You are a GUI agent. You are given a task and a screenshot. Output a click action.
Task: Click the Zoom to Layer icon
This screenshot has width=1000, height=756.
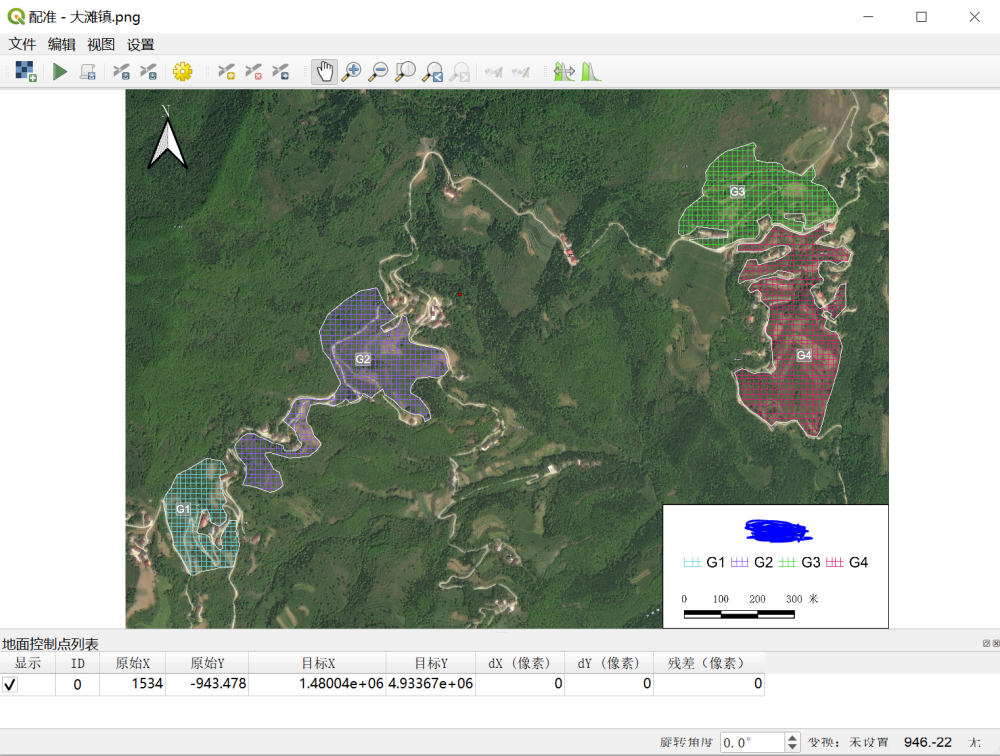406,71
